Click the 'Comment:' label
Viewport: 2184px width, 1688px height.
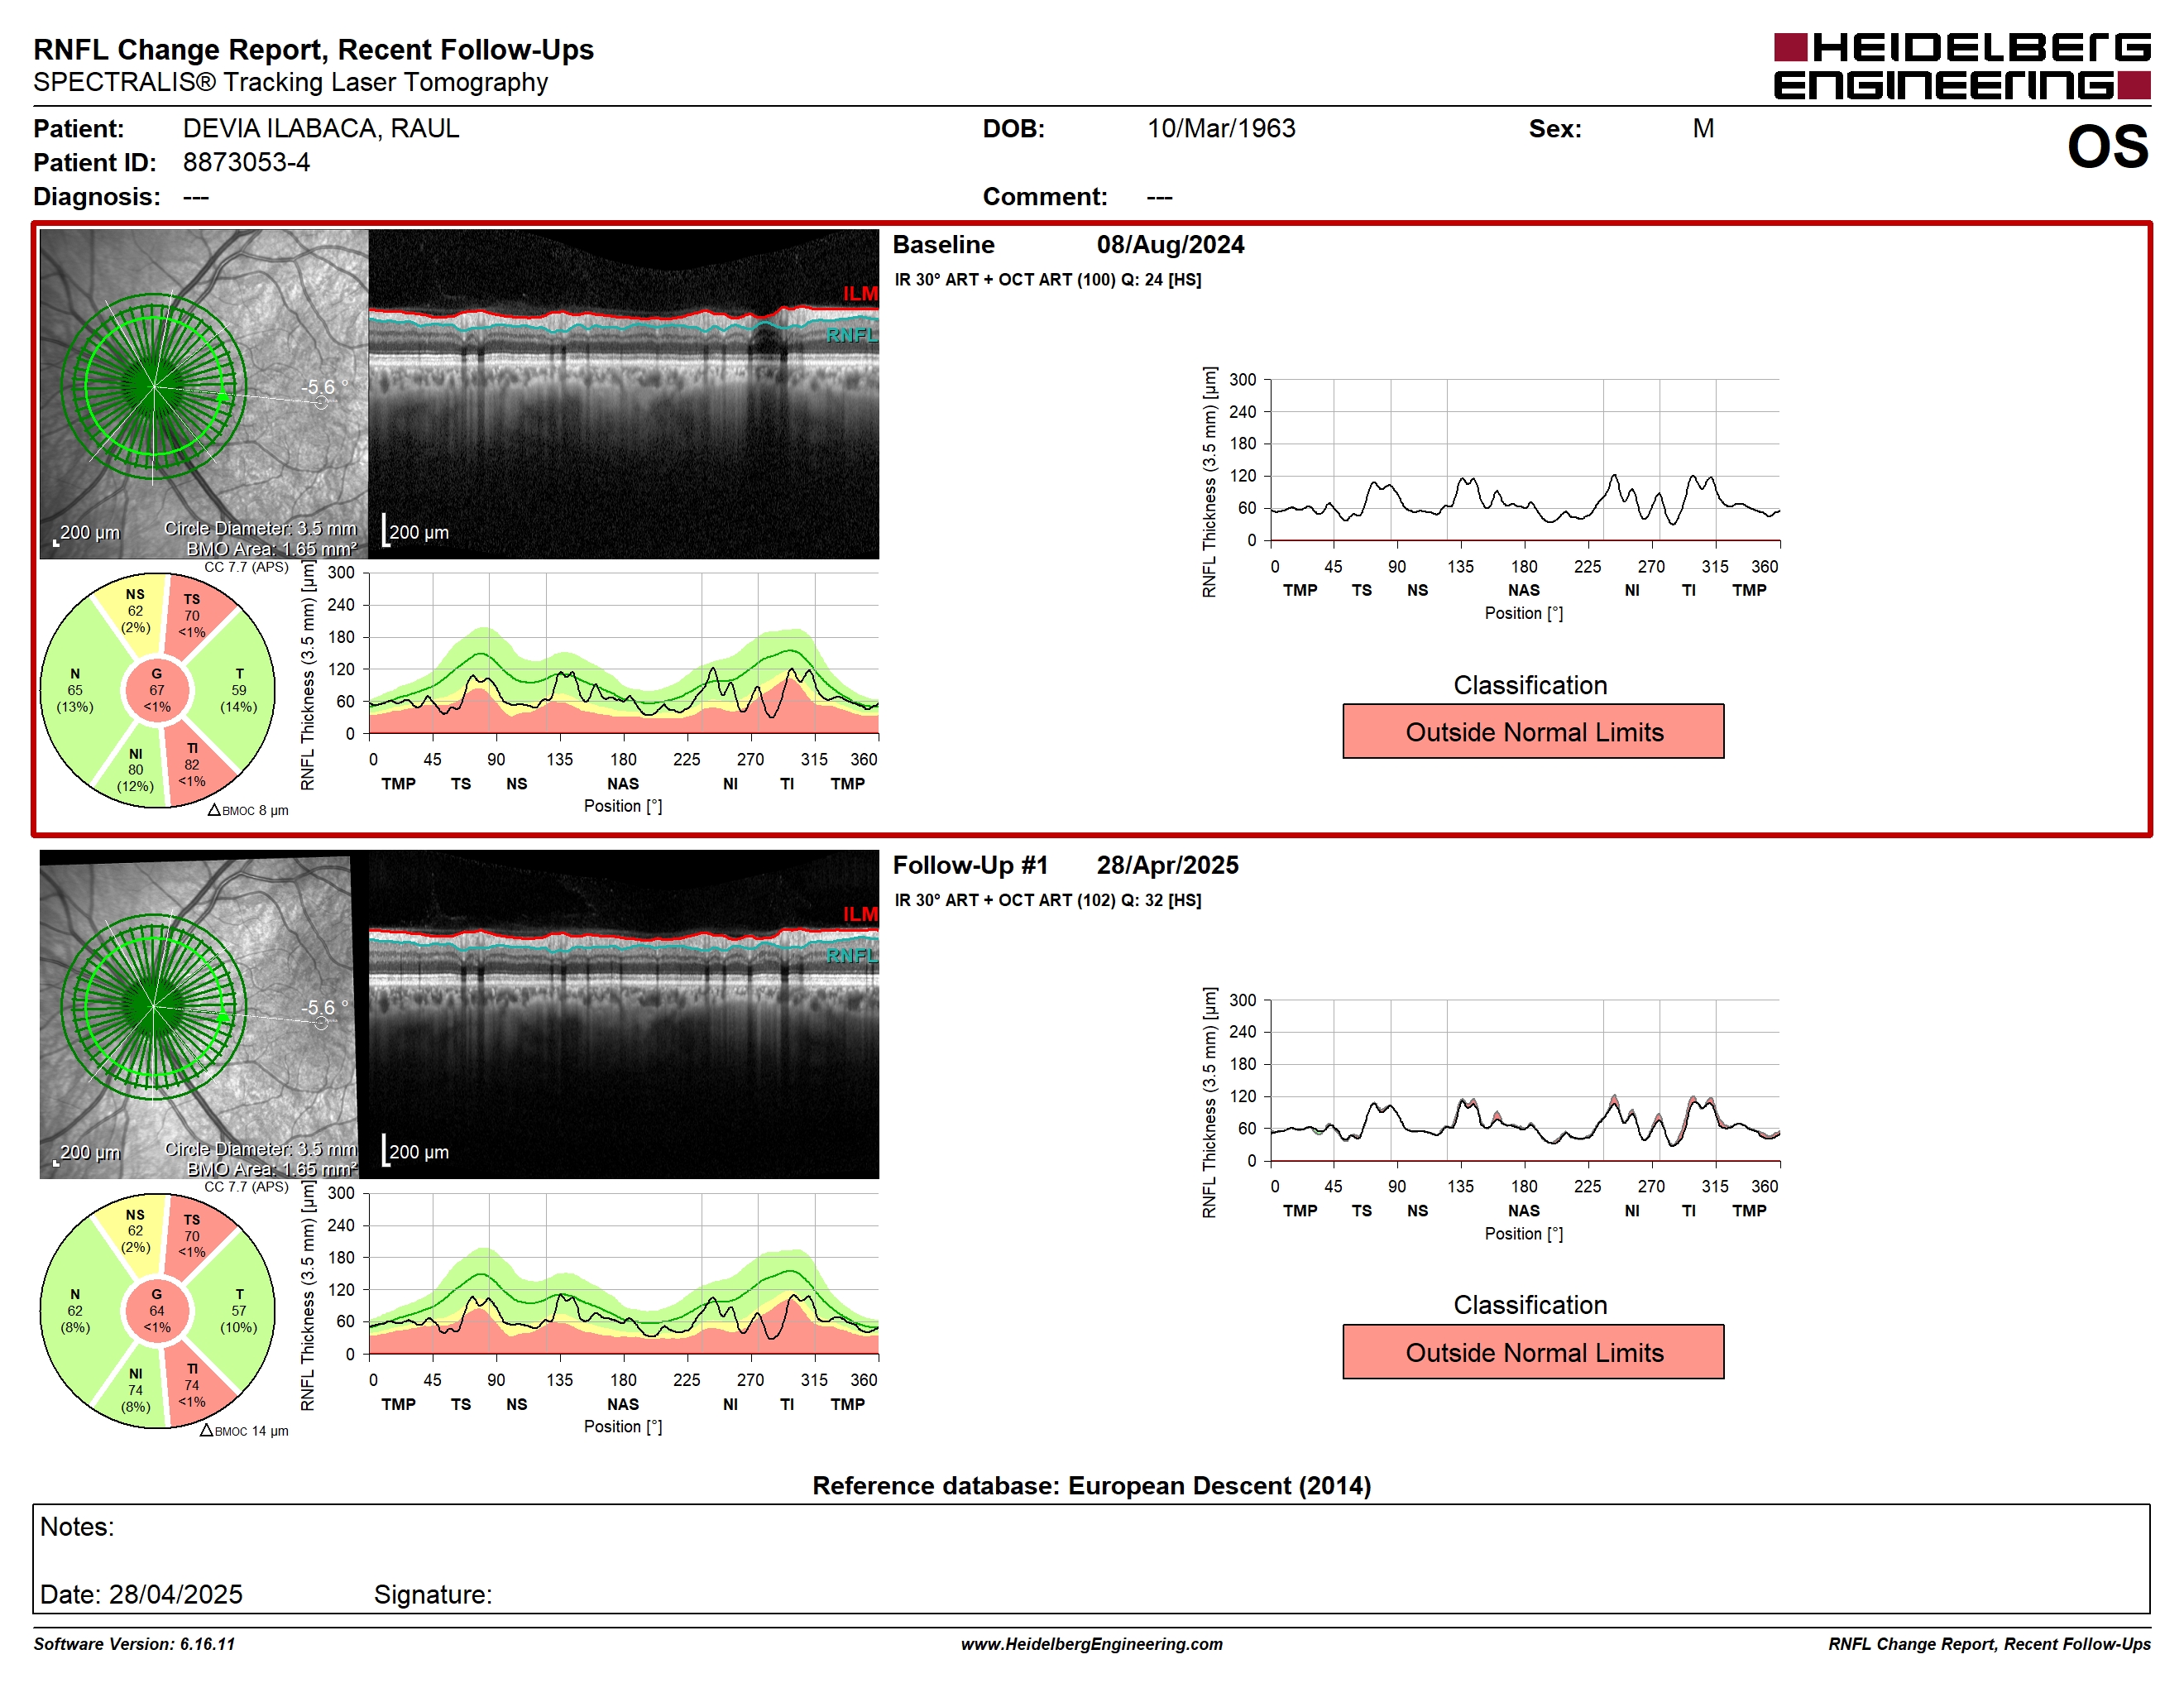tap(1045, 196)
